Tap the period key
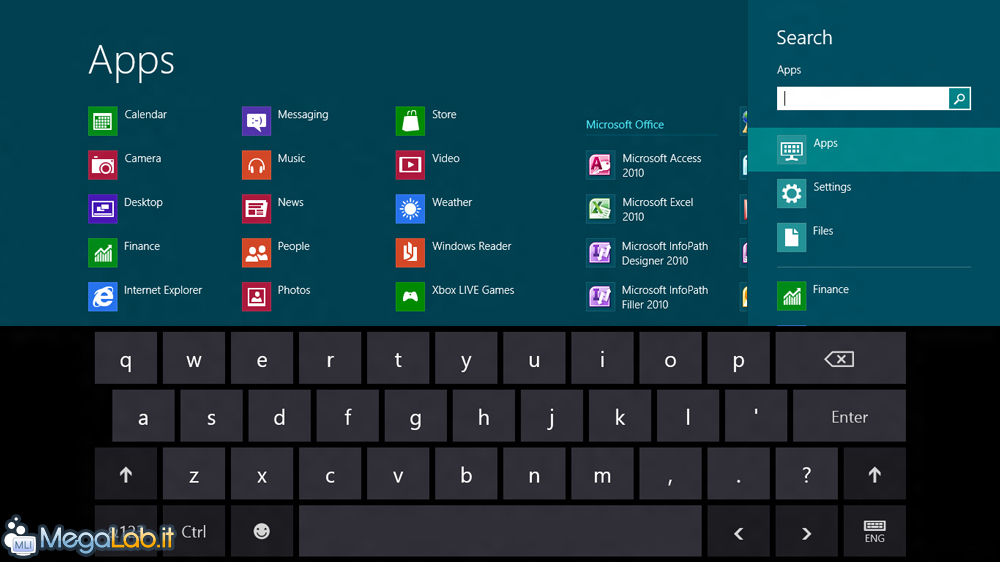 (739, 474)
